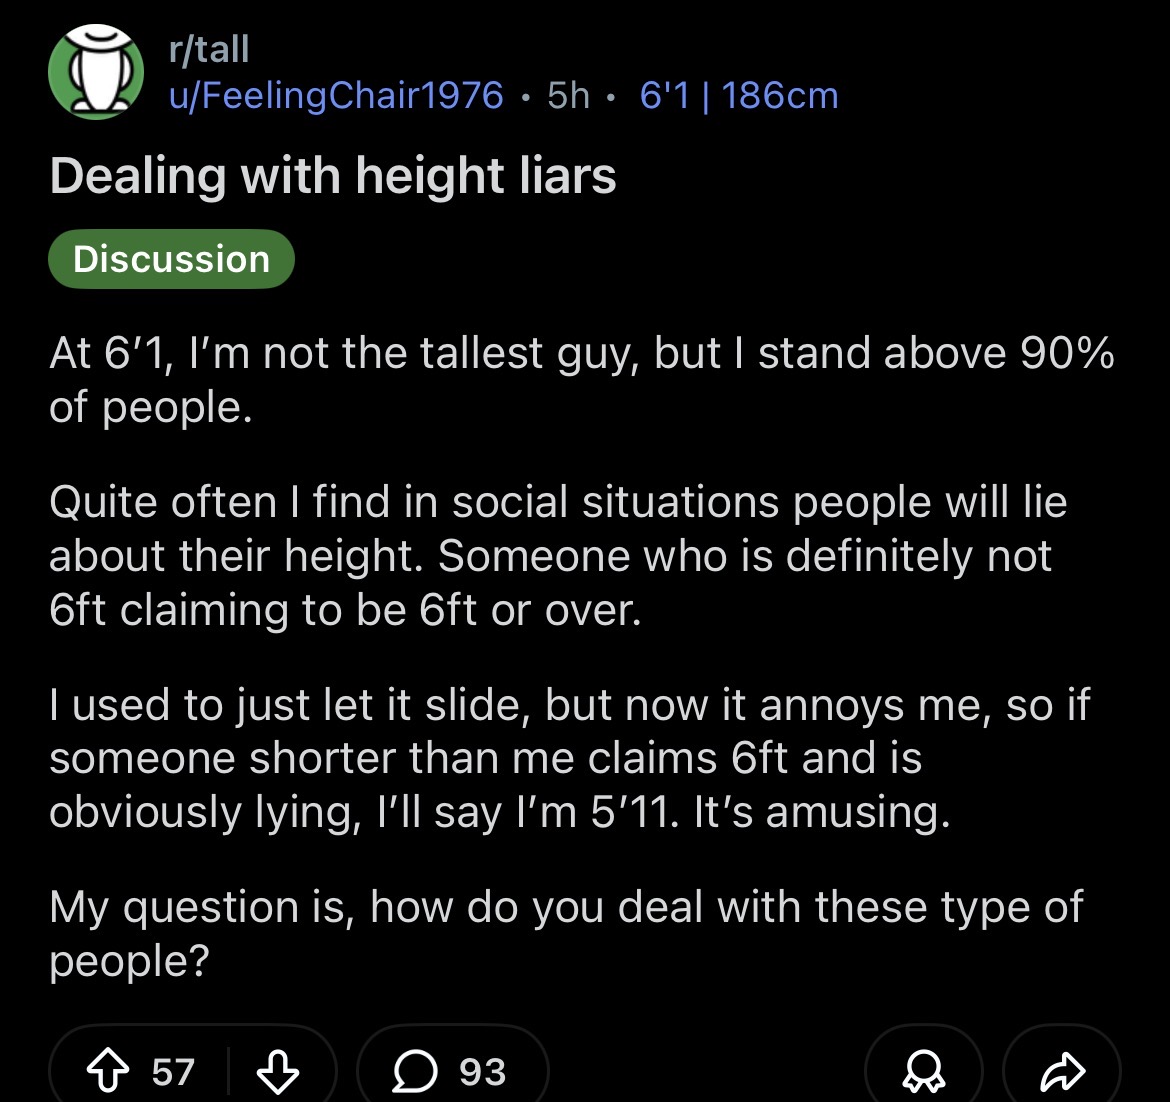Open the 93 comments count
The width and height of the screenshot is (1170, 1102).
point(482,1072)
